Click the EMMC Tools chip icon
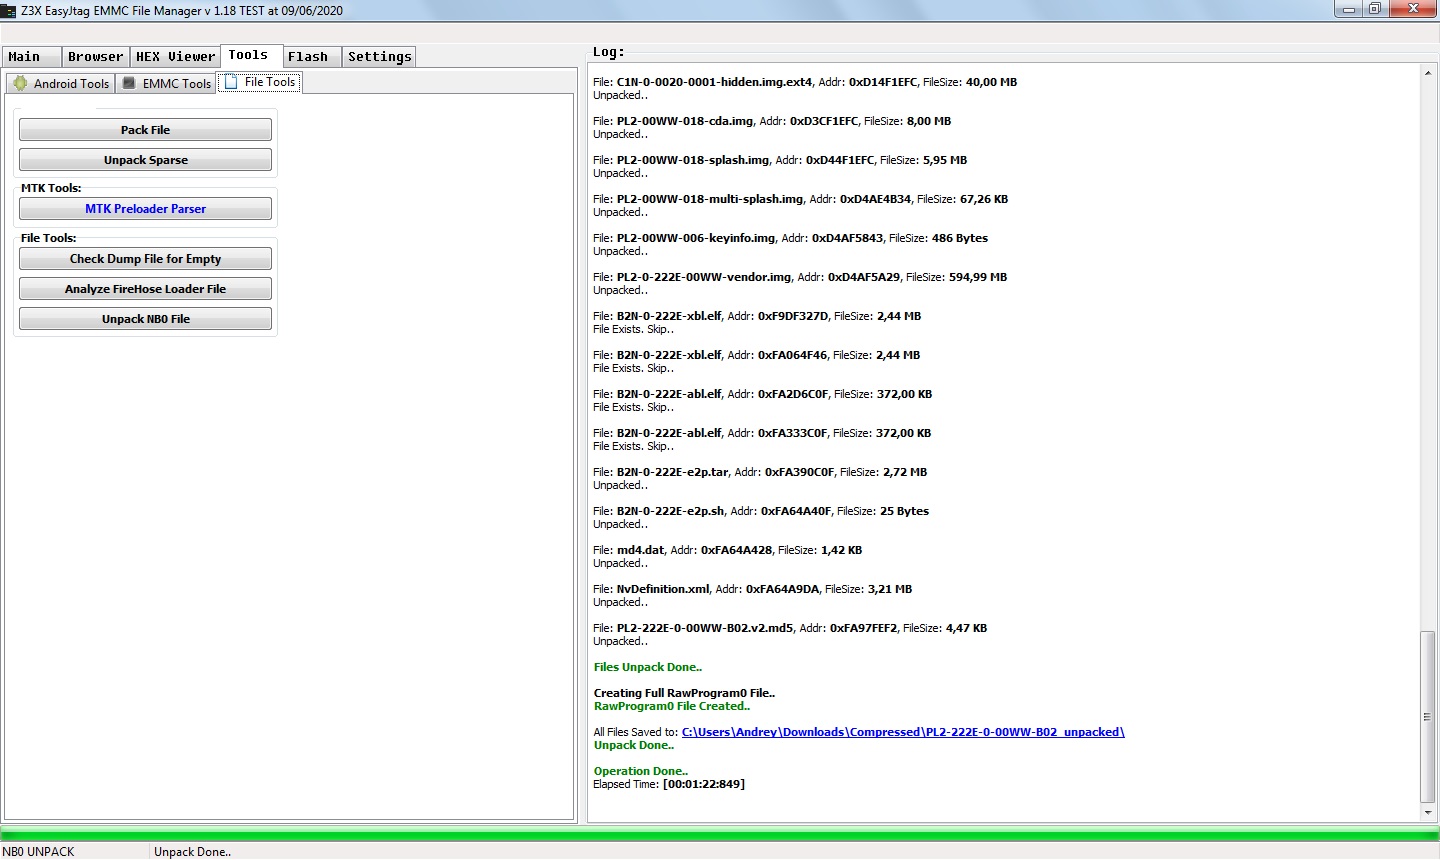This screenshot has width=1440, height=860. pos(129,83)
